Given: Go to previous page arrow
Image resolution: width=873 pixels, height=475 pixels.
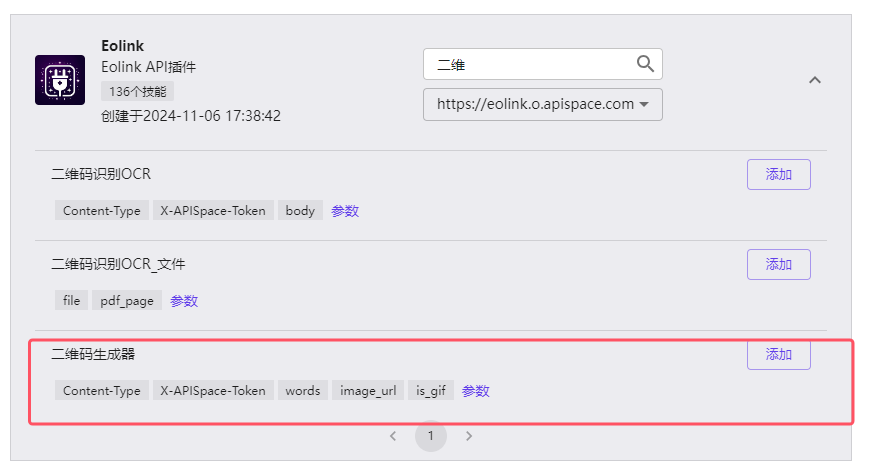Looking at the screenshot, I should (x=393, y=436).
